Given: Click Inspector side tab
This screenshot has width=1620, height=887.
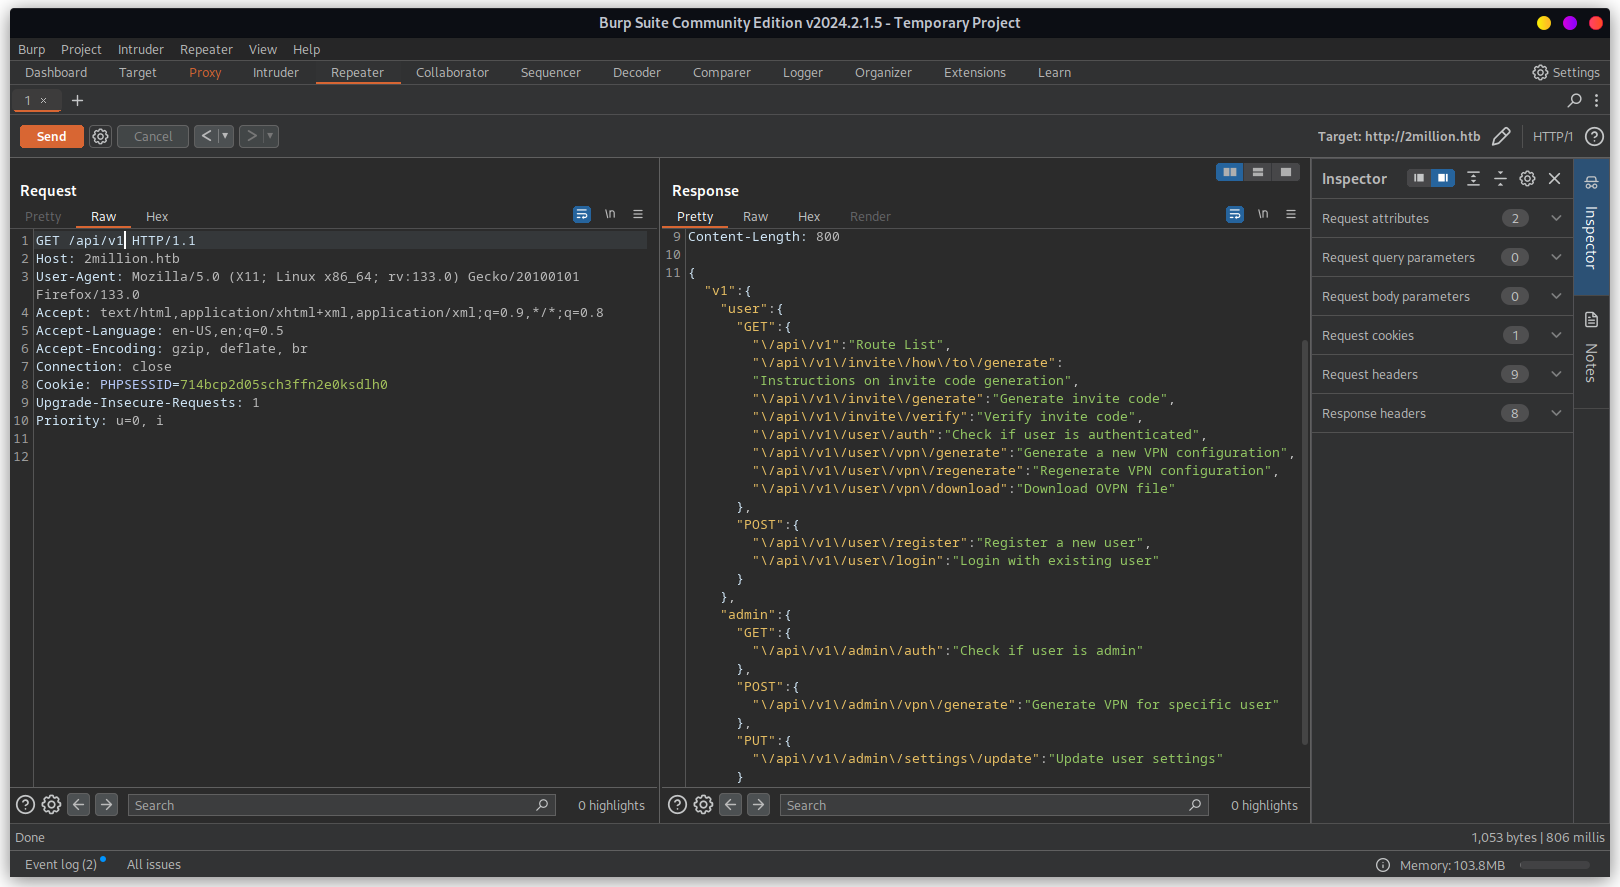Looking at the screenshot, I should point(1591,226).
